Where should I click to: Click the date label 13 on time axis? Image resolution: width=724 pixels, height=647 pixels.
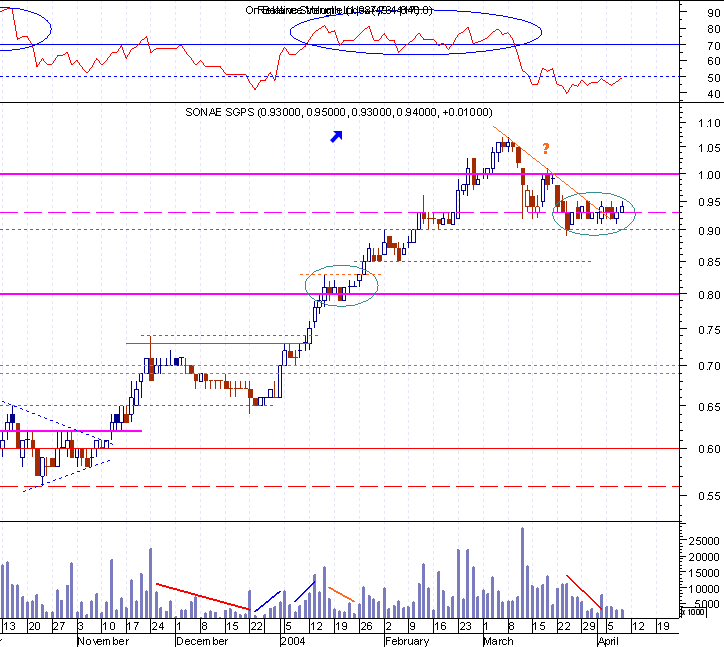[9, 627]
